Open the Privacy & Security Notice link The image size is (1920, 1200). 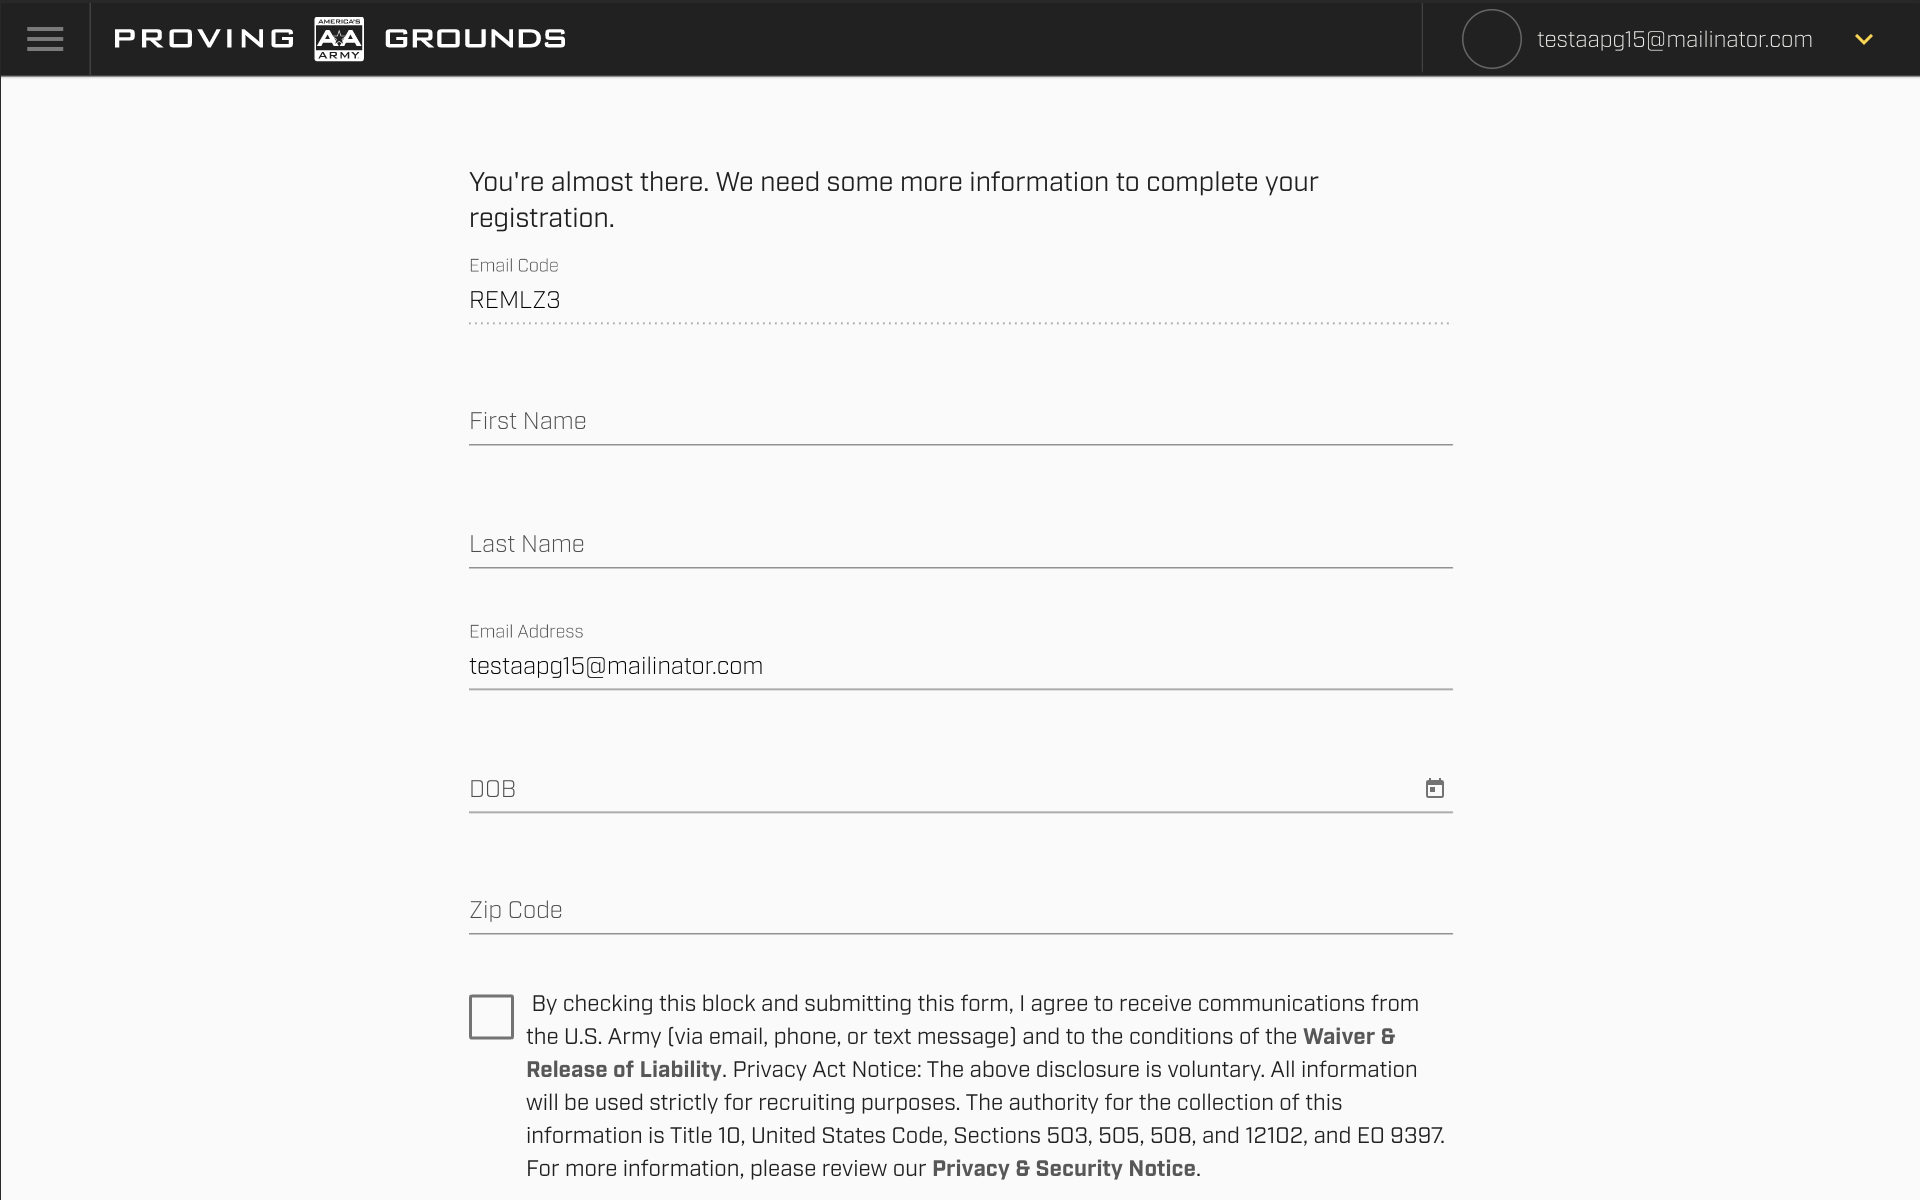pos(1064,1168)
